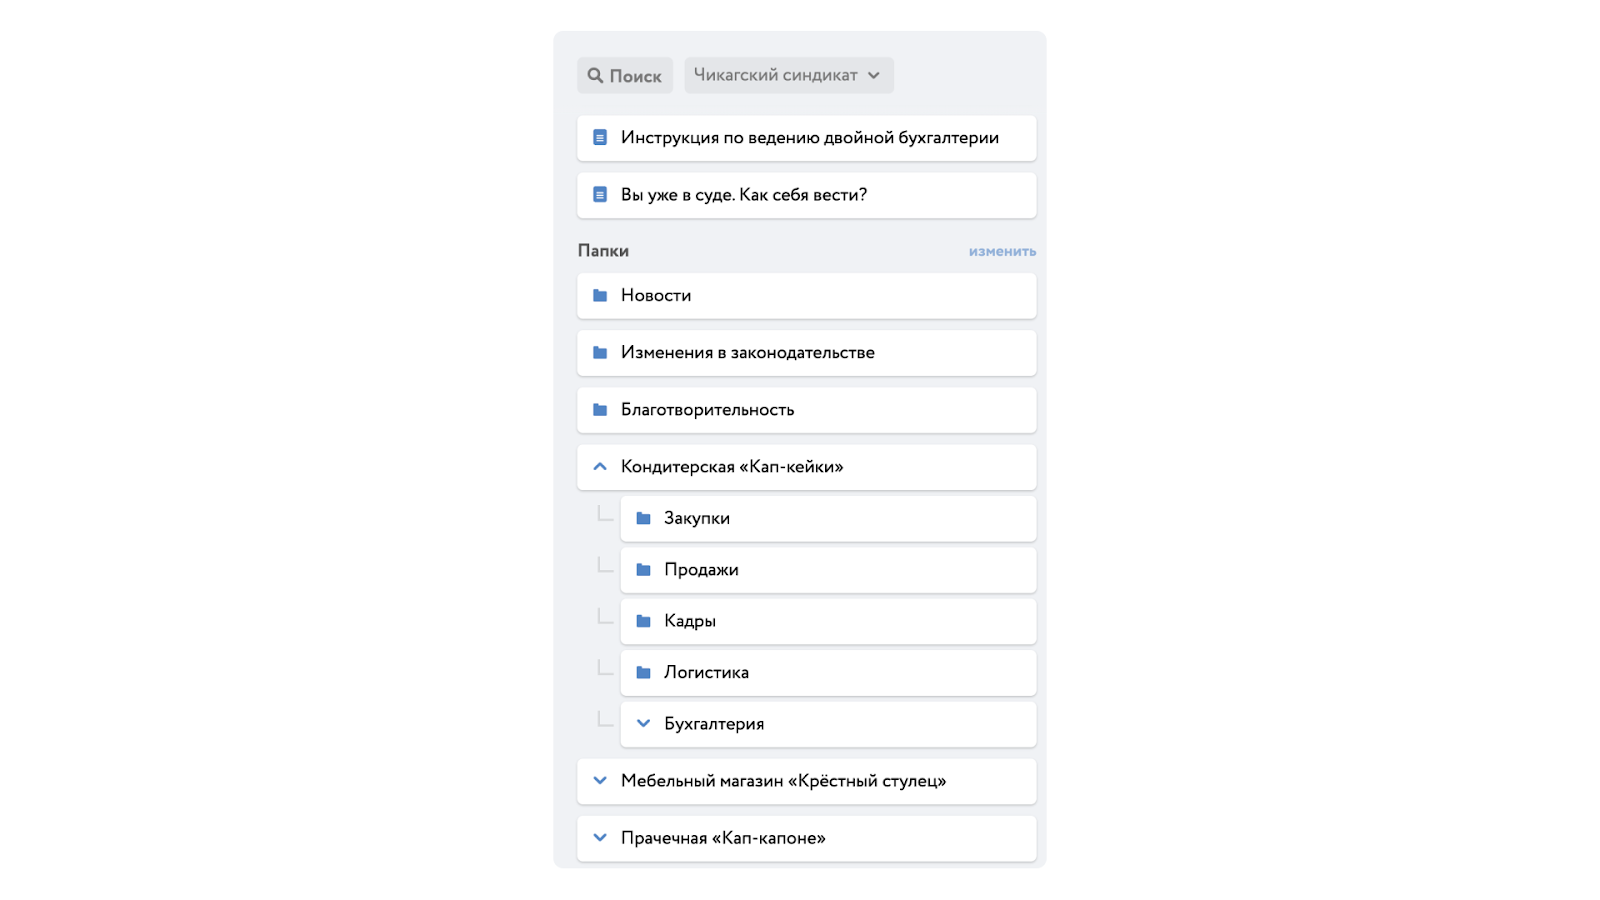The width and height of the screenshot is (1600, 900).
Task: Click the folder icon for Кадры
Action: click(643, 621)
